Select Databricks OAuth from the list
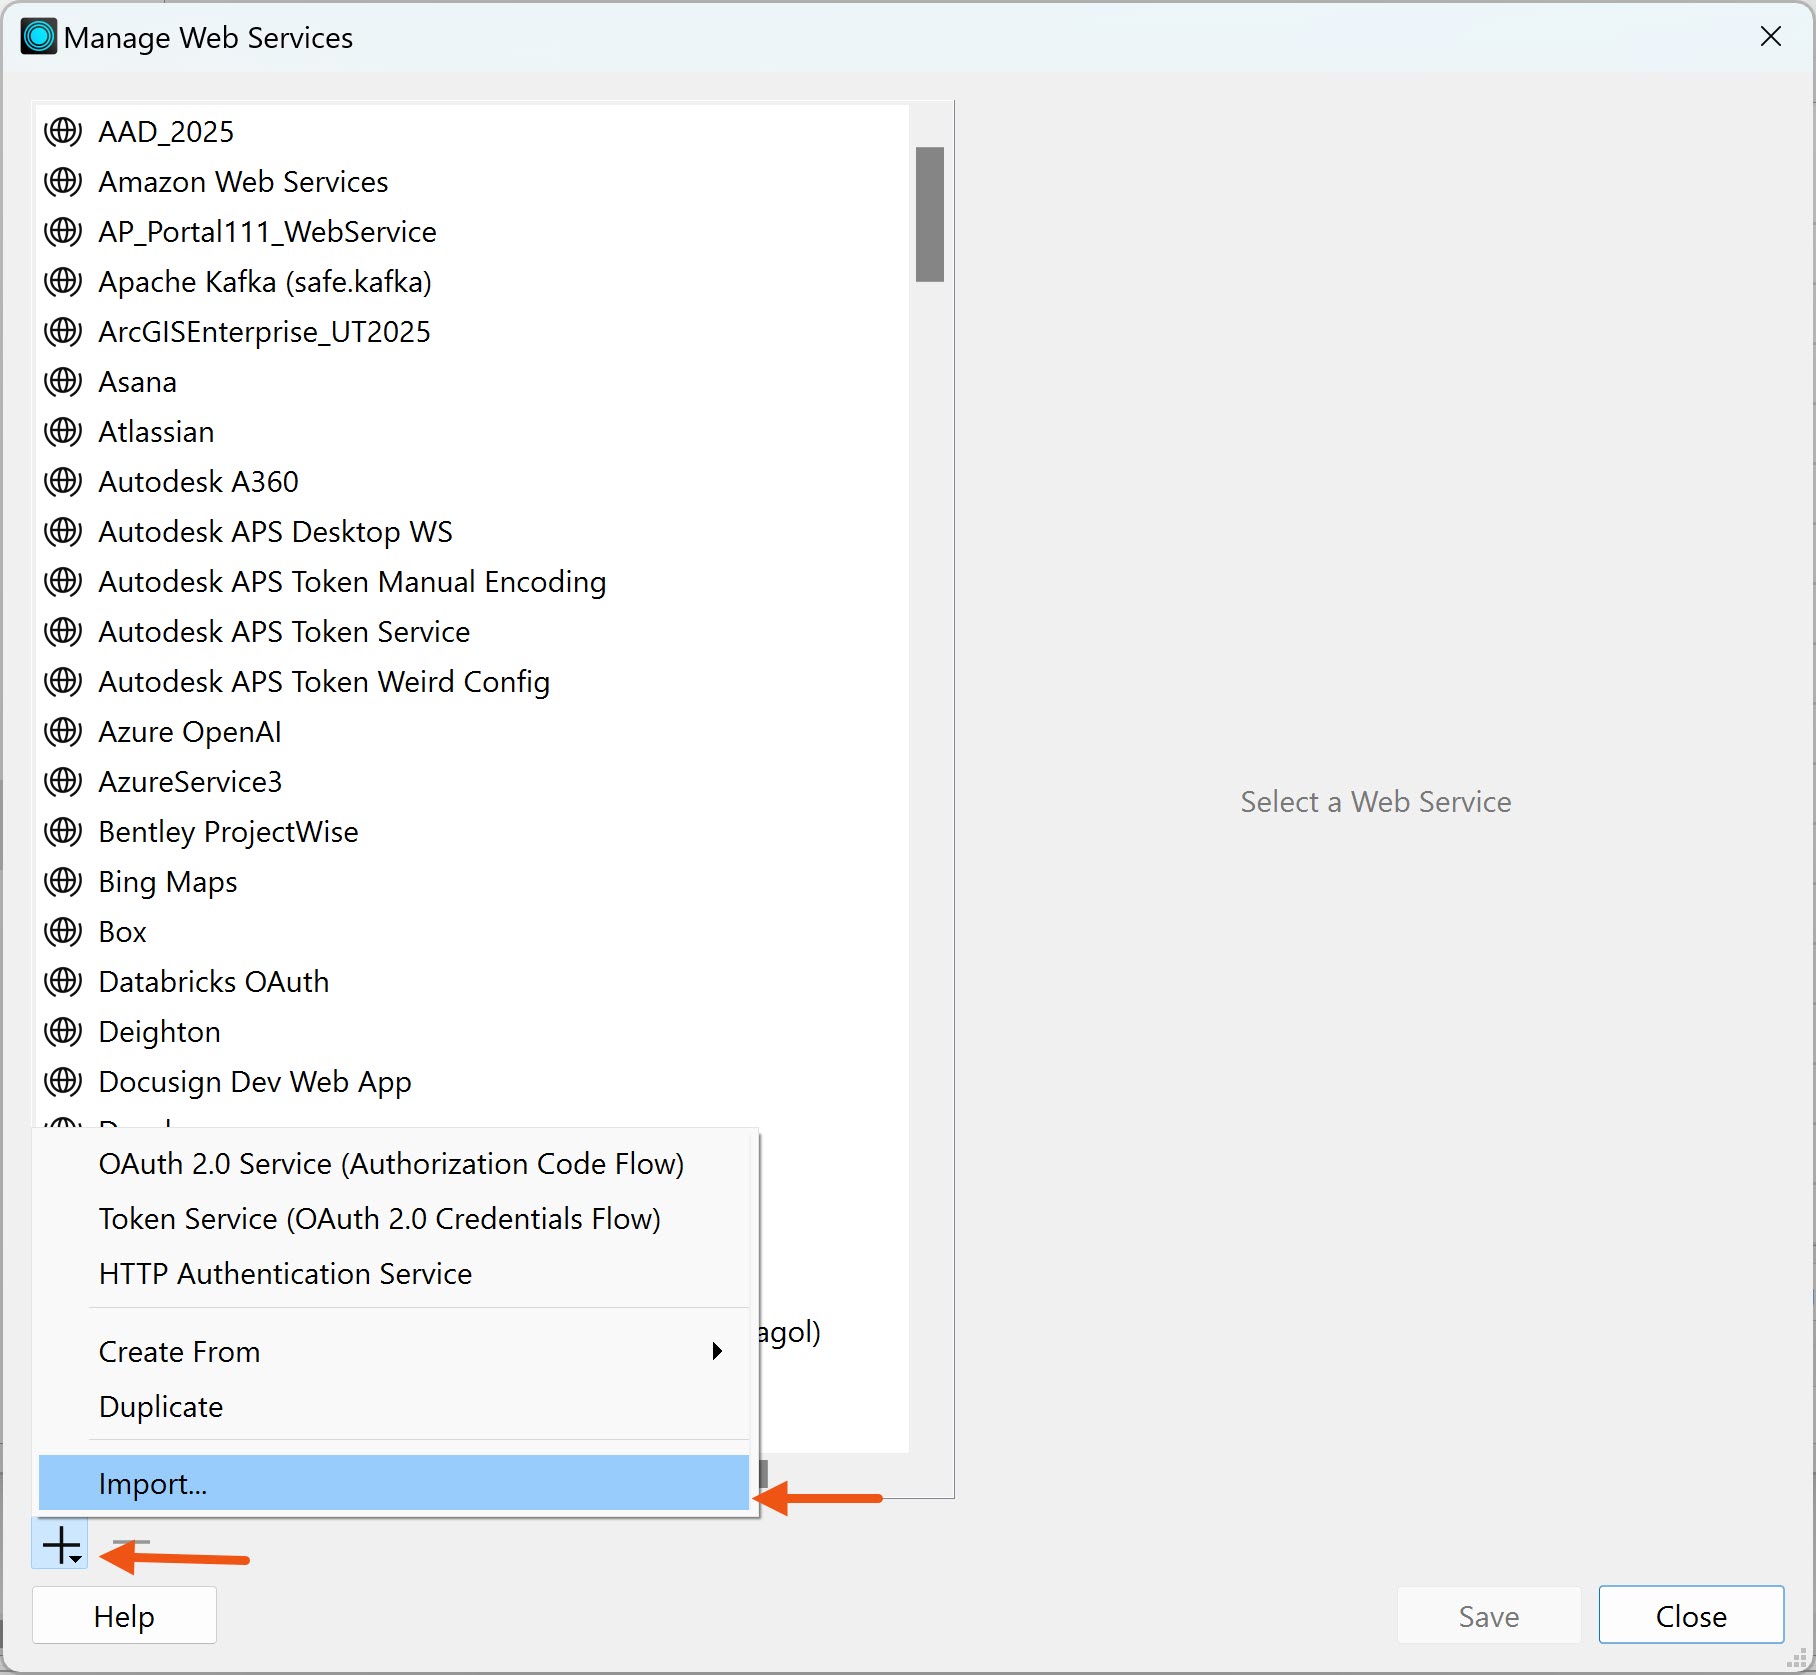The image size is (1816, 1675). click(213, 981)
